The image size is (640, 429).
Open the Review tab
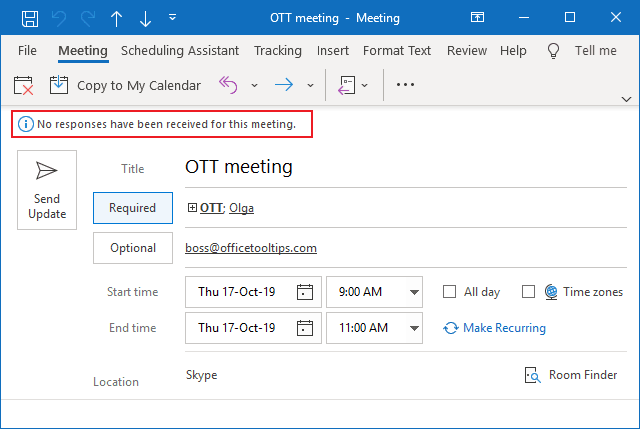point(467,51)
